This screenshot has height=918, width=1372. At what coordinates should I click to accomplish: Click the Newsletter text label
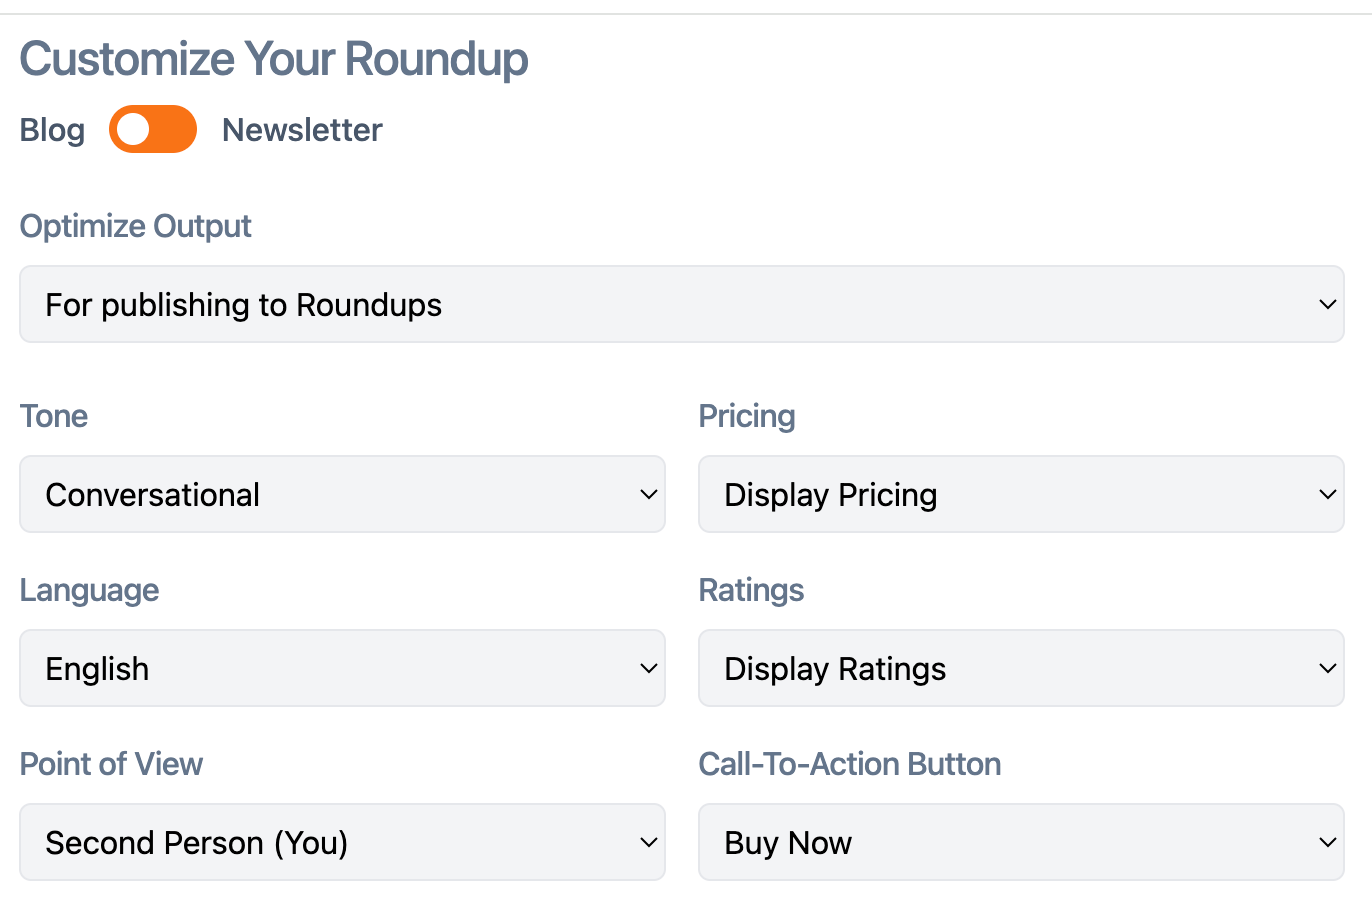coord(302,129)
